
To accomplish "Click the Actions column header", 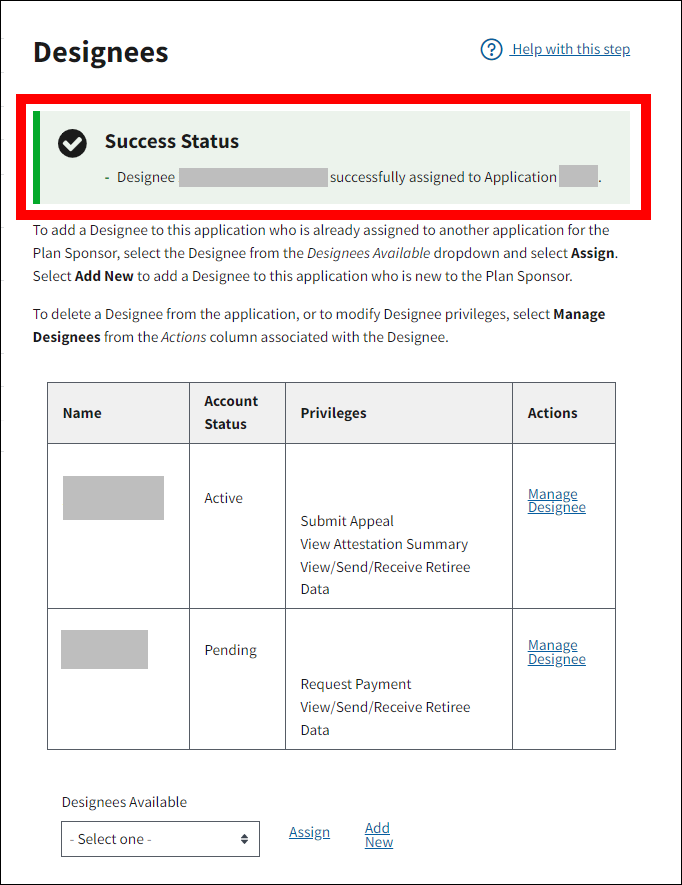I will (553, 413).
